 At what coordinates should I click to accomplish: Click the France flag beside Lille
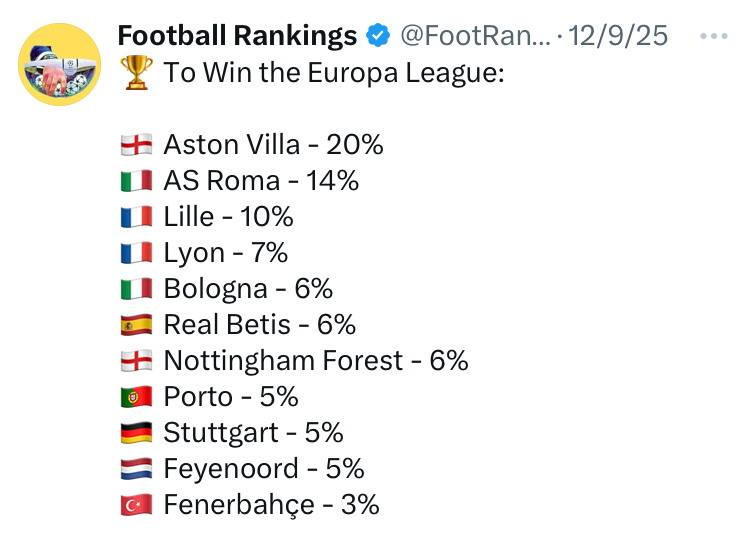click(x=137, y=216)
